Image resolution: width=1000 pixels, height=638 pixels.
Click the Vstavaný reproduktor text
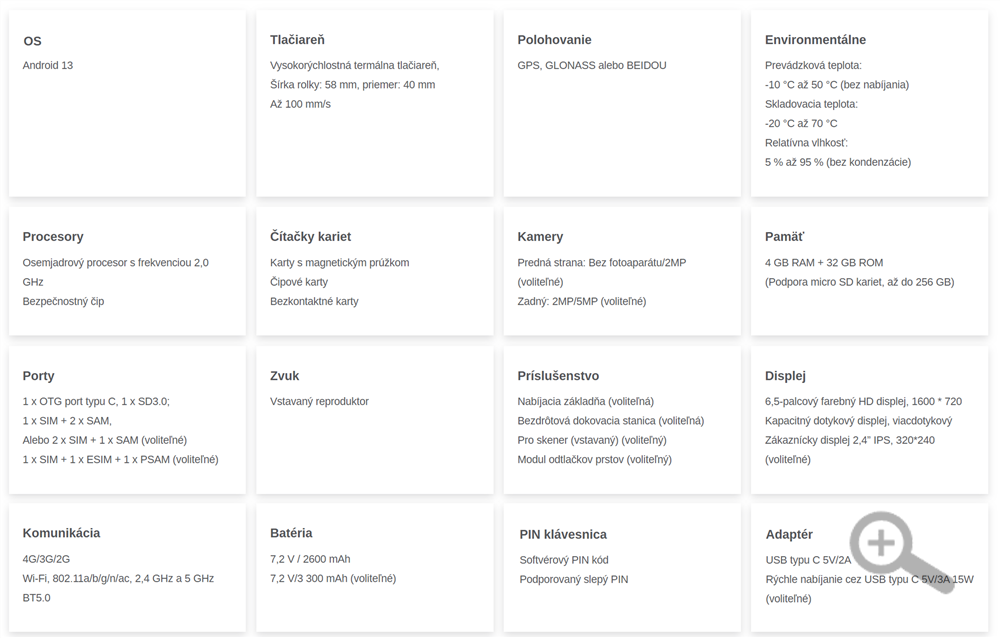[319, 402]
